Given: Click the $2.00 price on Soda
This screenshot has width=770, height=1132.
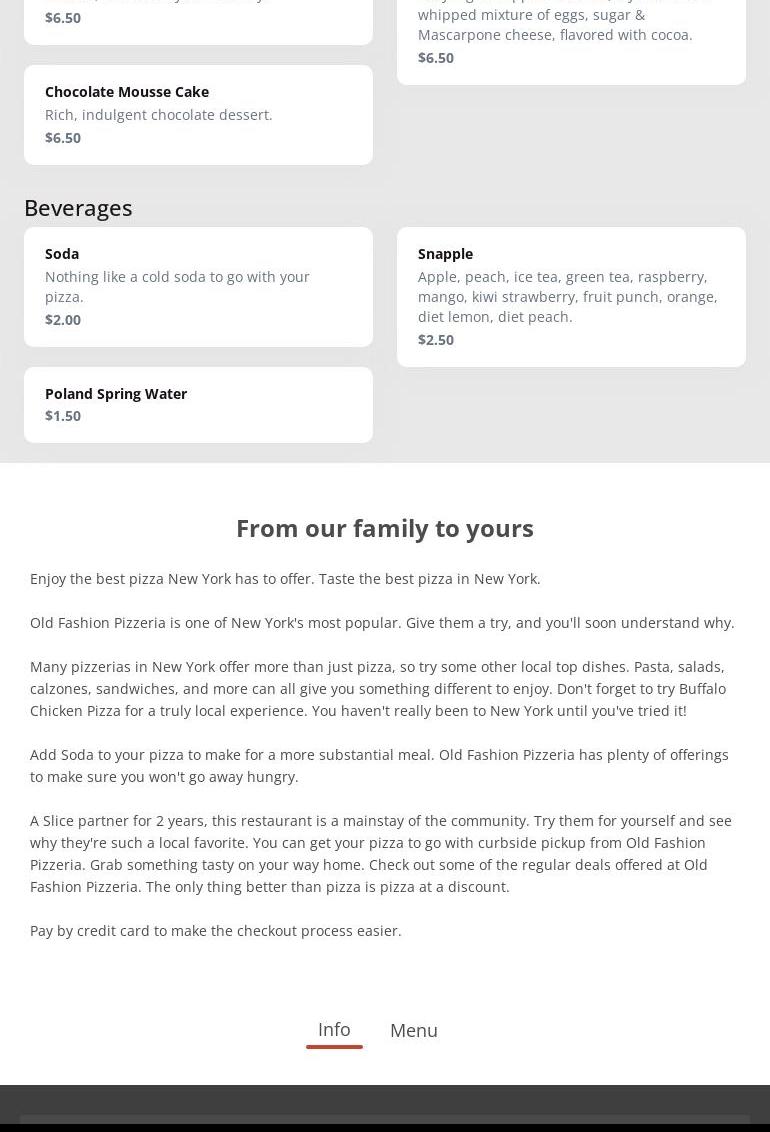Looking at the screenshot, I should click(63, 320).
